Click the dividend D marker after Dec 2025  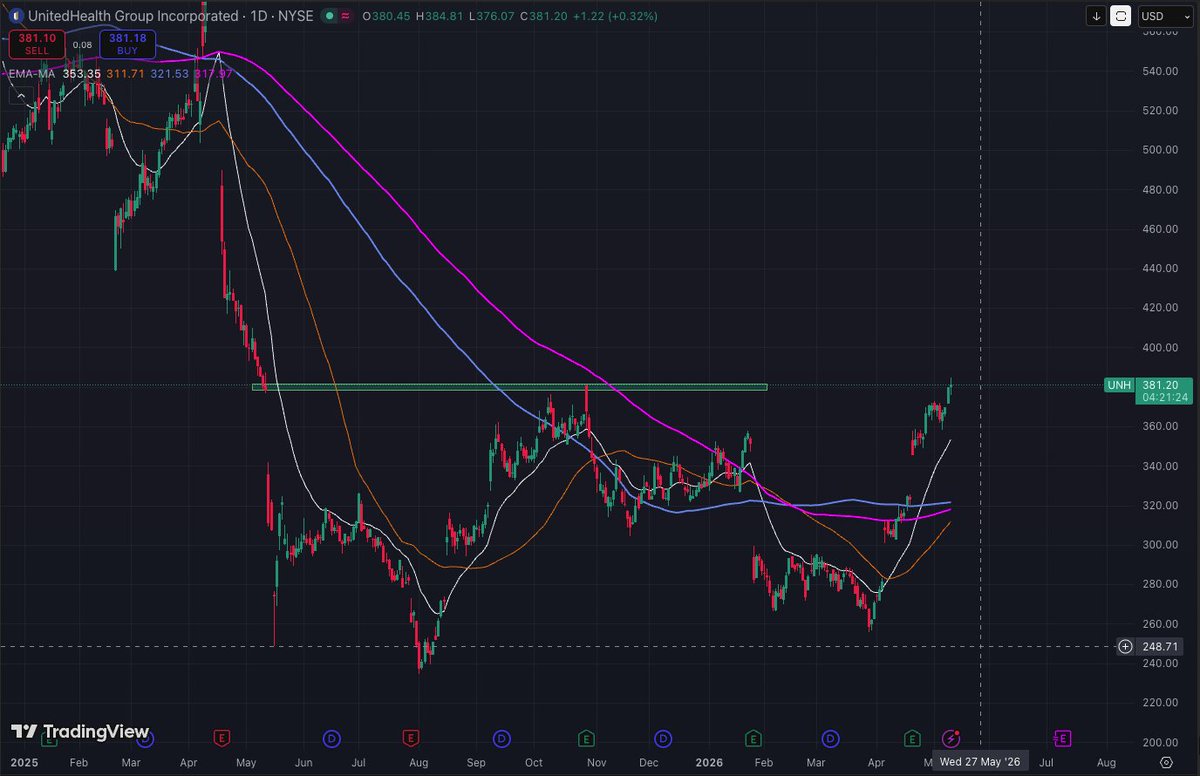click(662, 739)
